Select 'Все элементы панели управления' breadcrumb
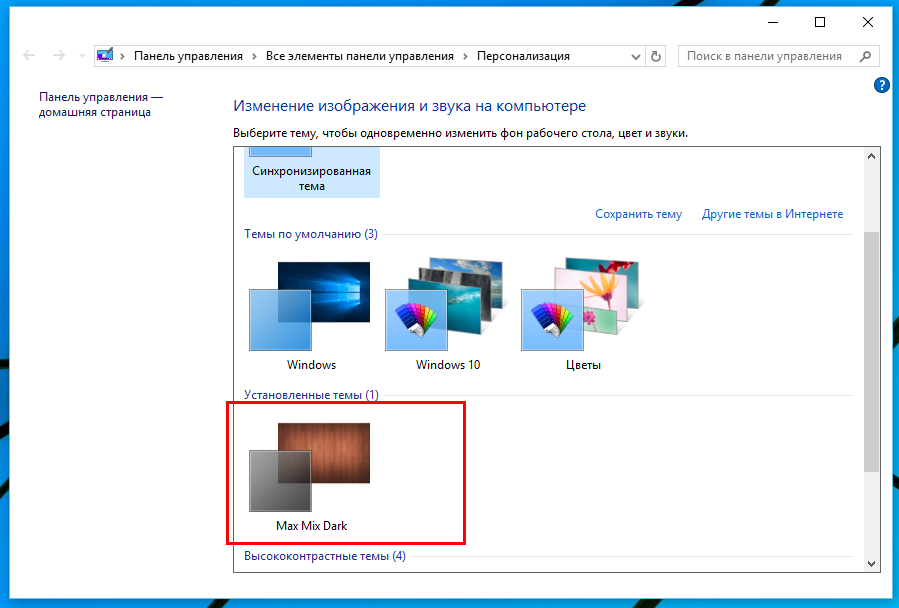 tap(359, 56)
